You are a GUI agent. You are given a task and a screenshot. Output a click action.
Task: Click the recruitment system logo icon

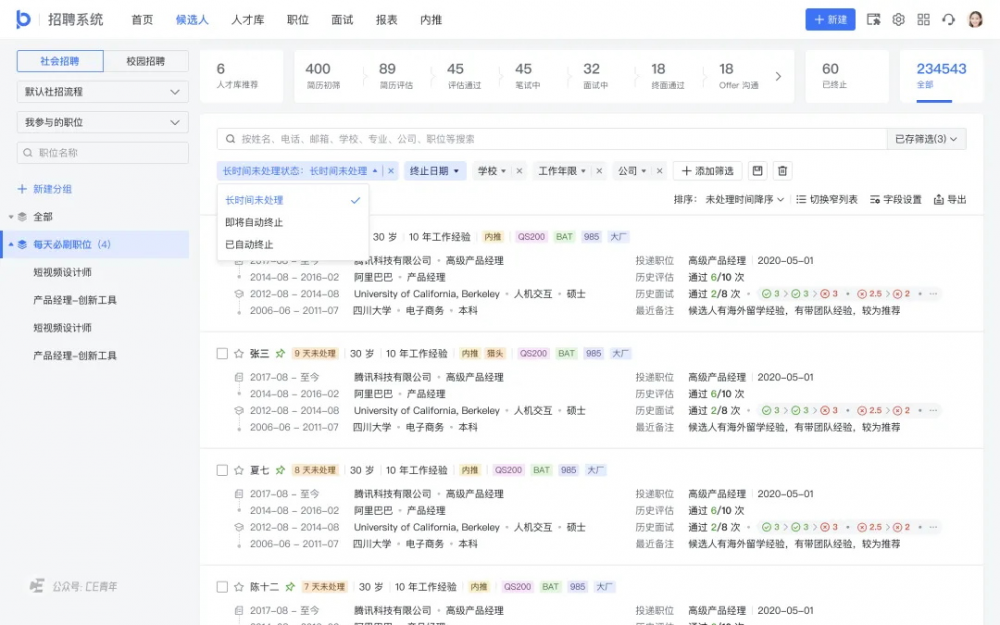[x=24, y=19]
